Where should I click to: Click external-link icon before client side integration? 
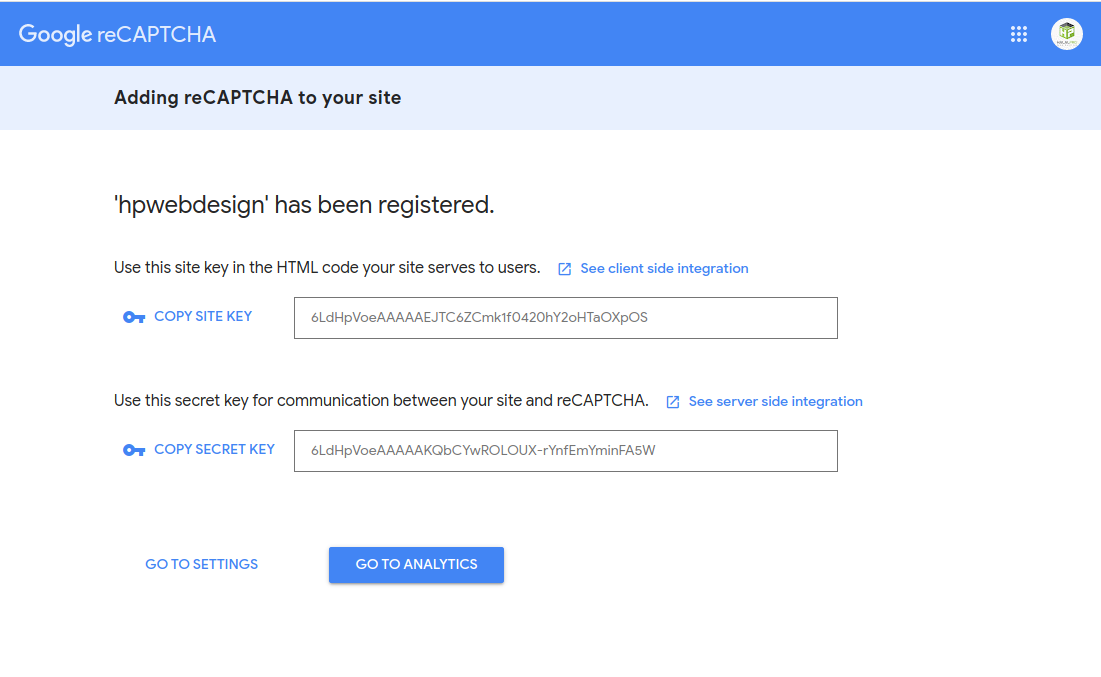(x=565, y=269)
